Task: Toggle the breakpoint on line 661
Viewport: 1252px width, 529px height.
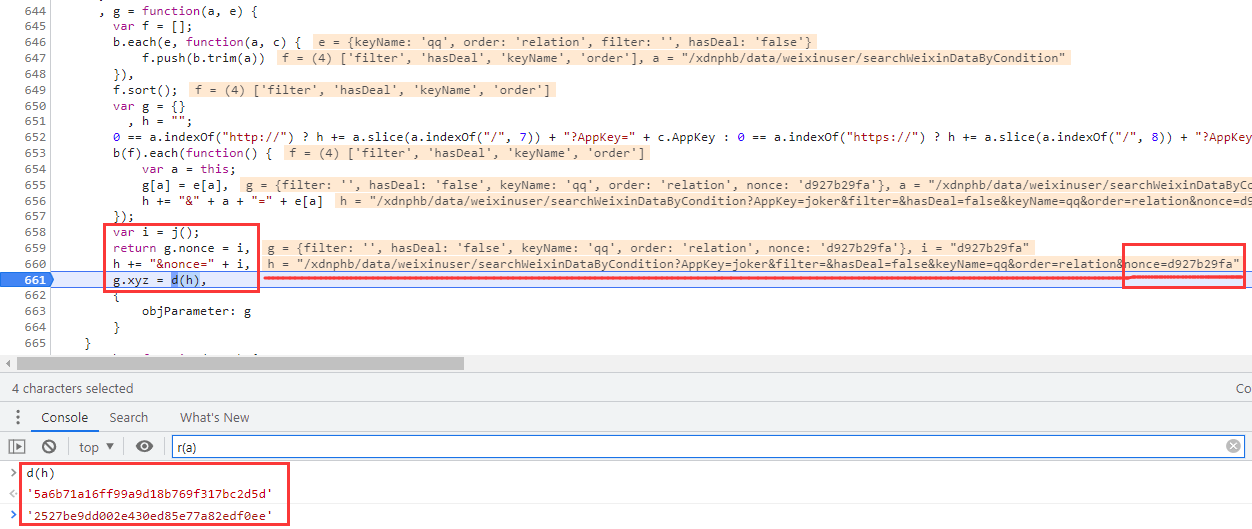Action: (x=36, y=280)
